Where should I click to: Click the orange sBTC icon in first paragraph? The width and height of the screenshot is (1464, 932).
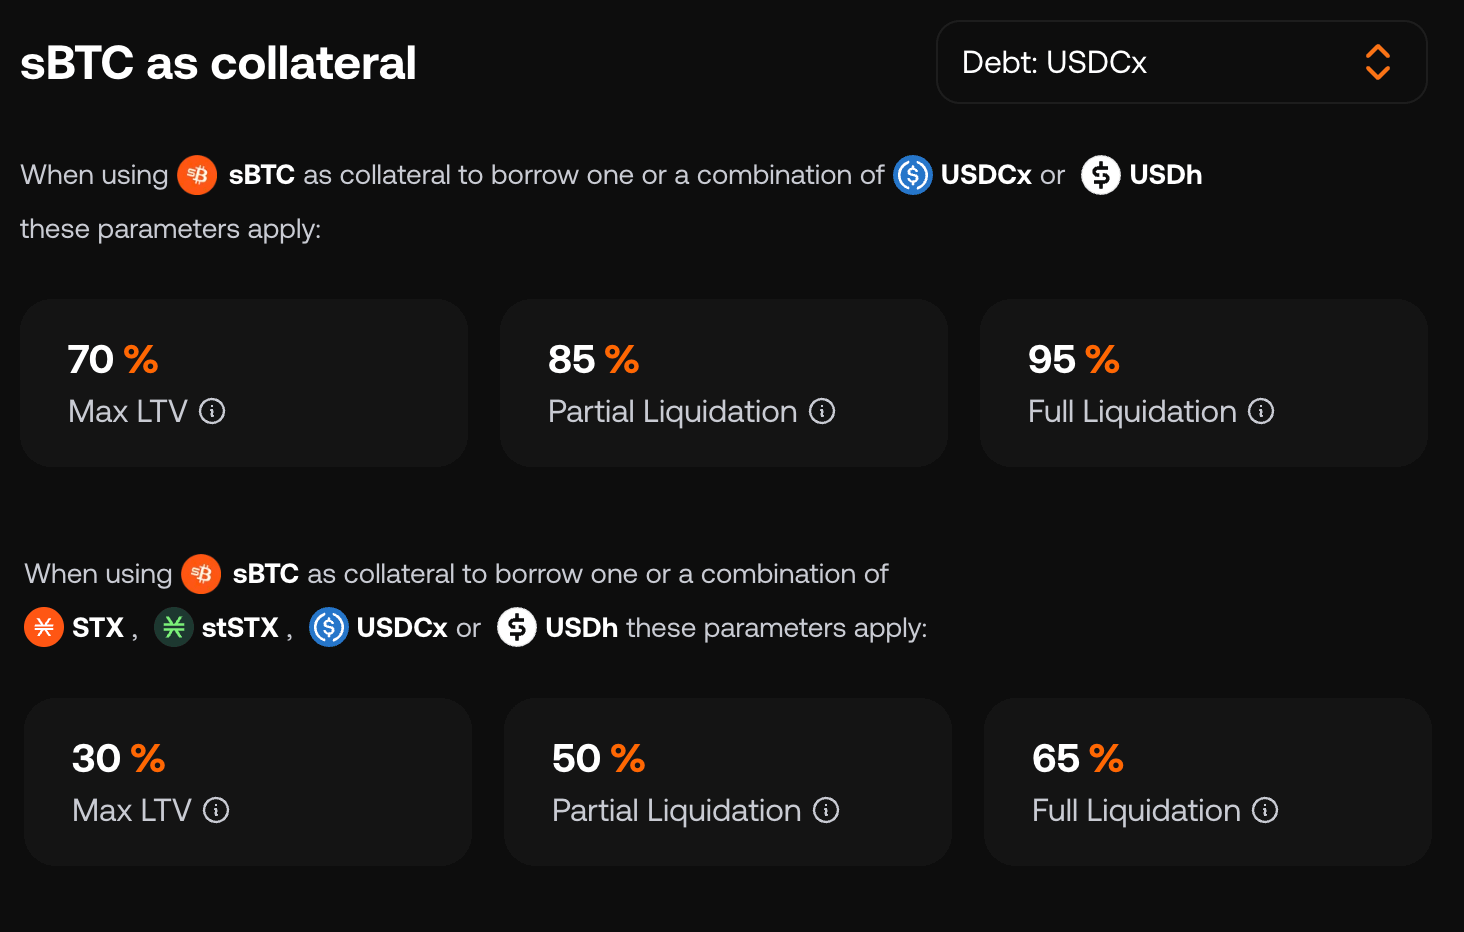197,175
